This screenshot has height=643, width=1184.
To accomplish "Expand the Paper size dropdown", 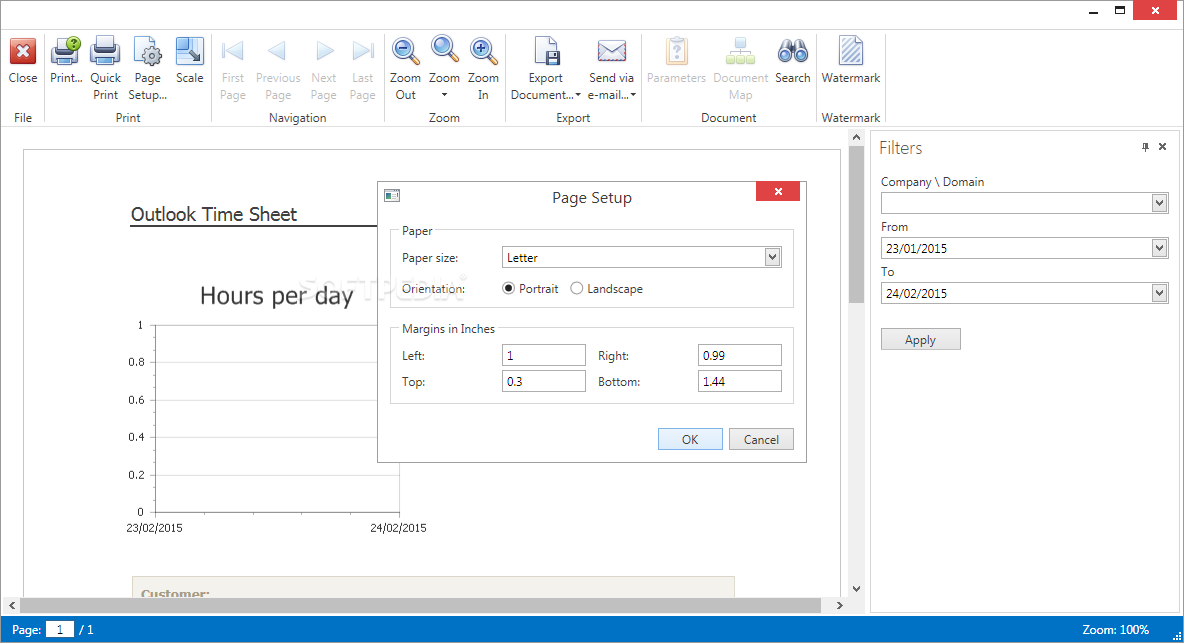I will (x=772, y=257).
